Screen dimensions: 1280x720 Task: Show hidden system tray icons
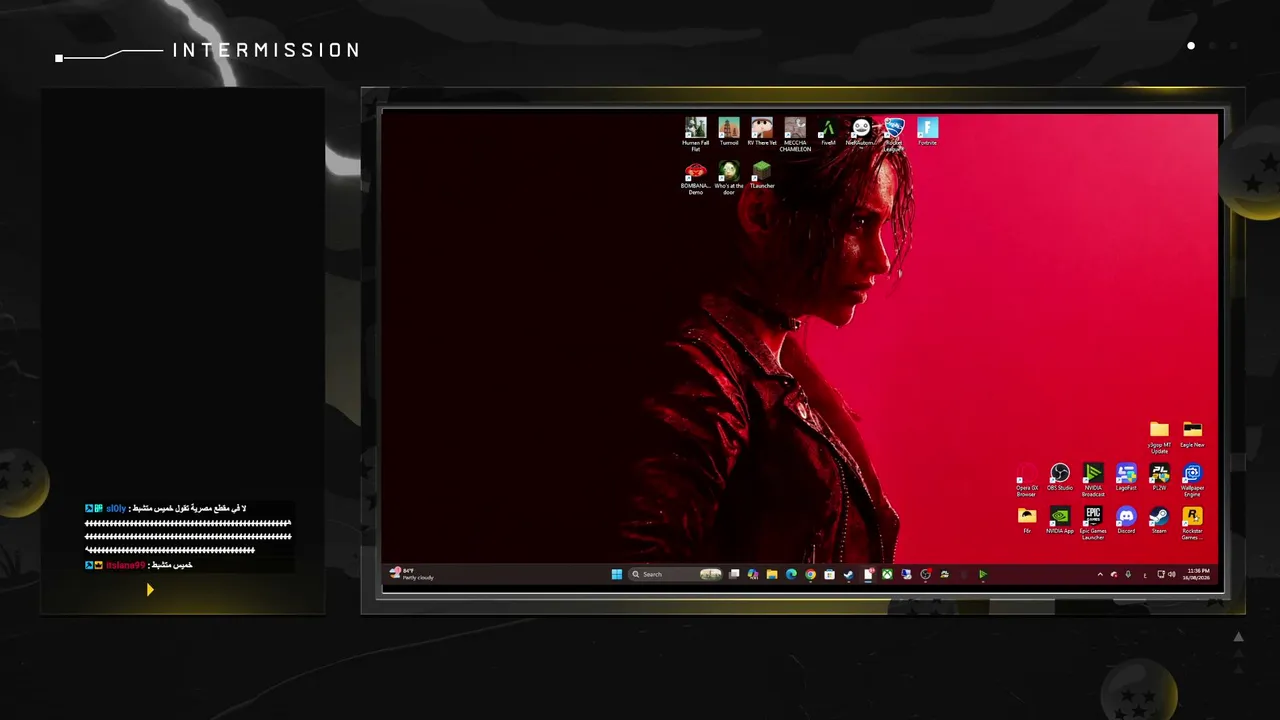(1101, 574)
